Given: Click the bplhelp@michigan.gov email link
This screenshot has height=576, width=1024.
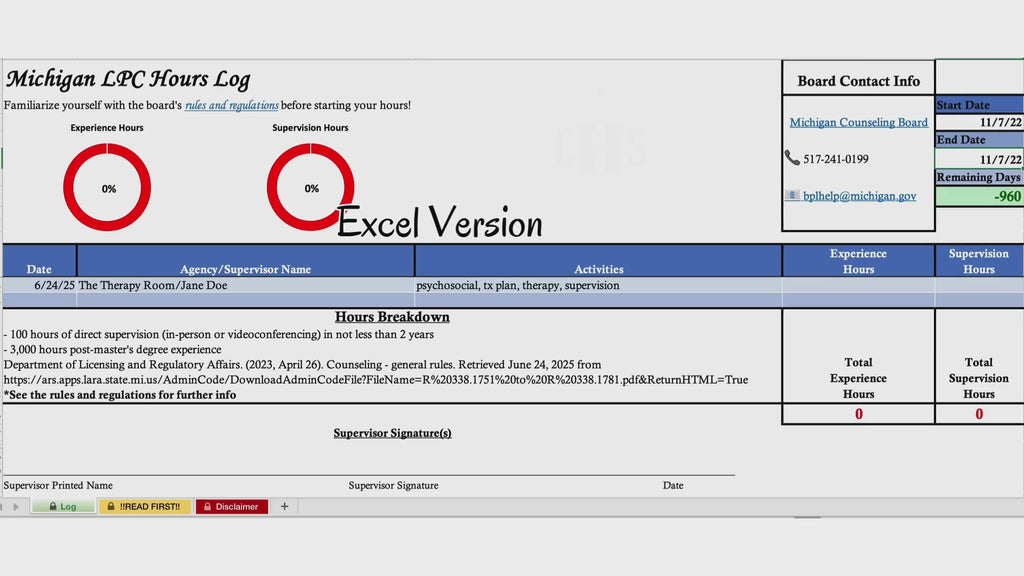Looking at the screenshot, I should pyautogui.click(x=859, y=196).
